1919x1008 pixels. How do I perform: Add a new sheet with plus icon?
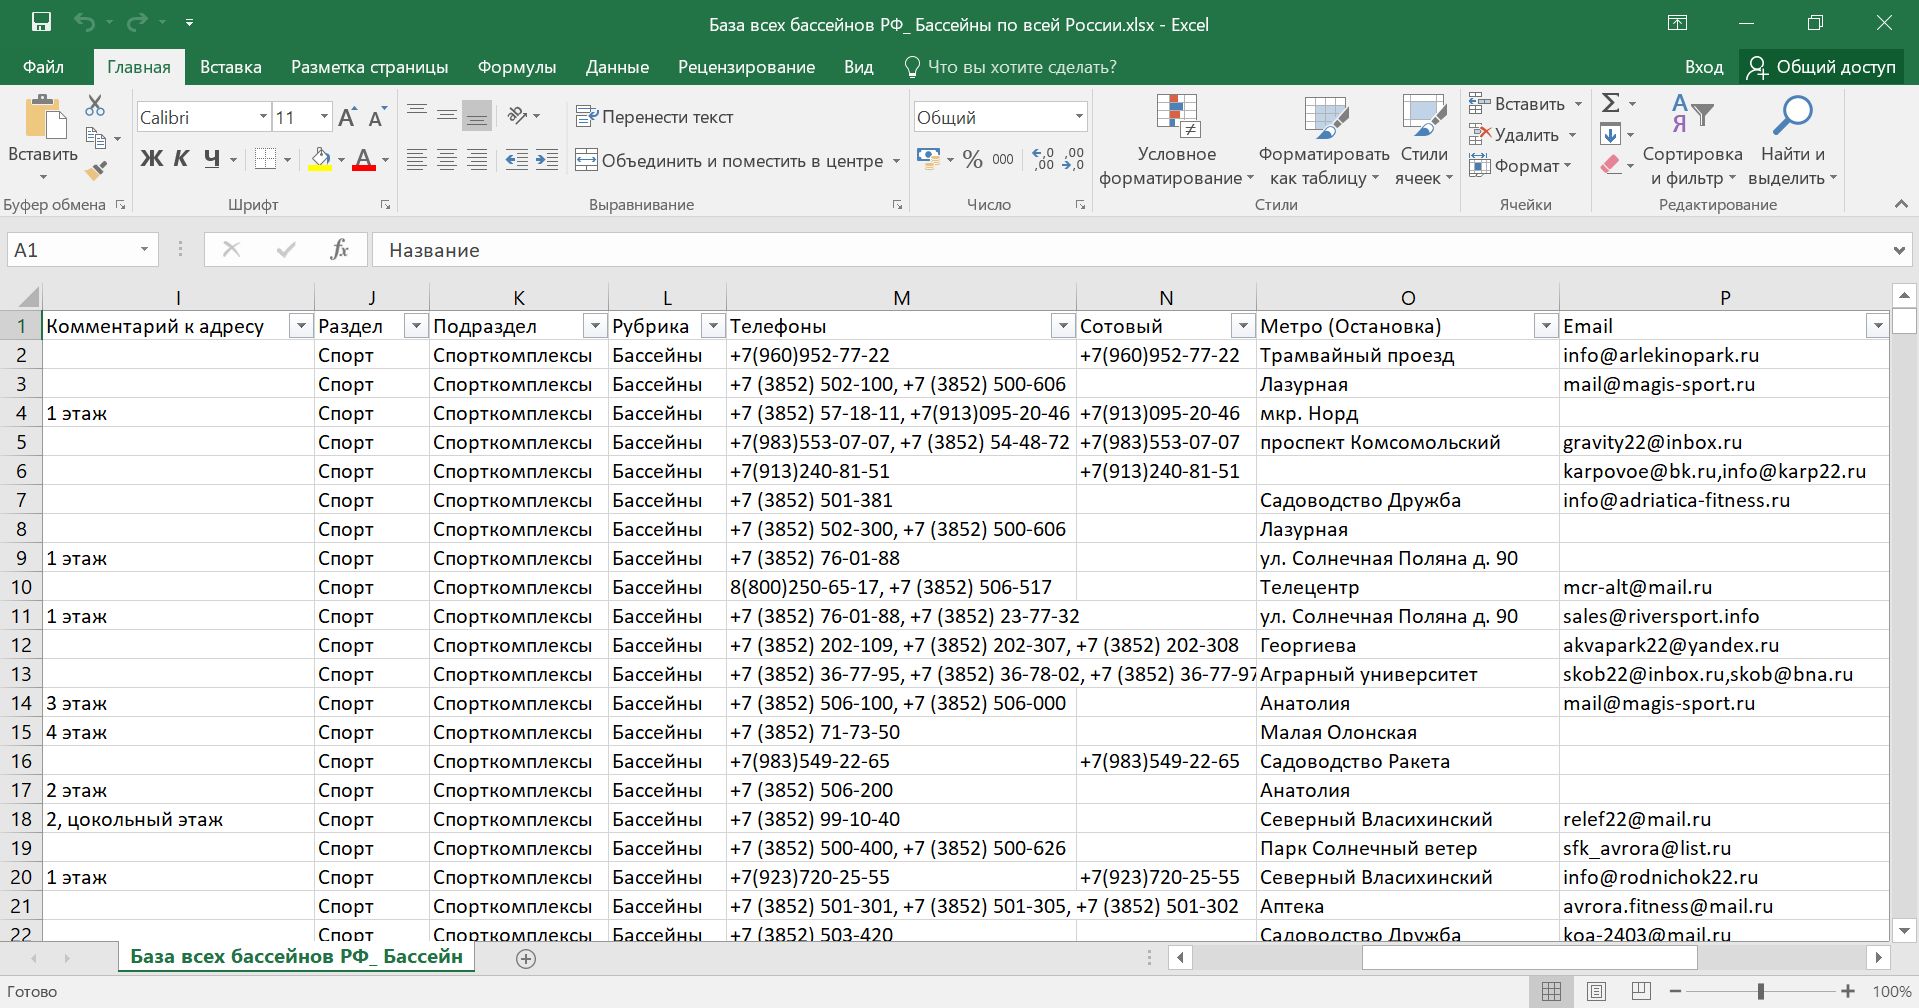tap(526, 958)
